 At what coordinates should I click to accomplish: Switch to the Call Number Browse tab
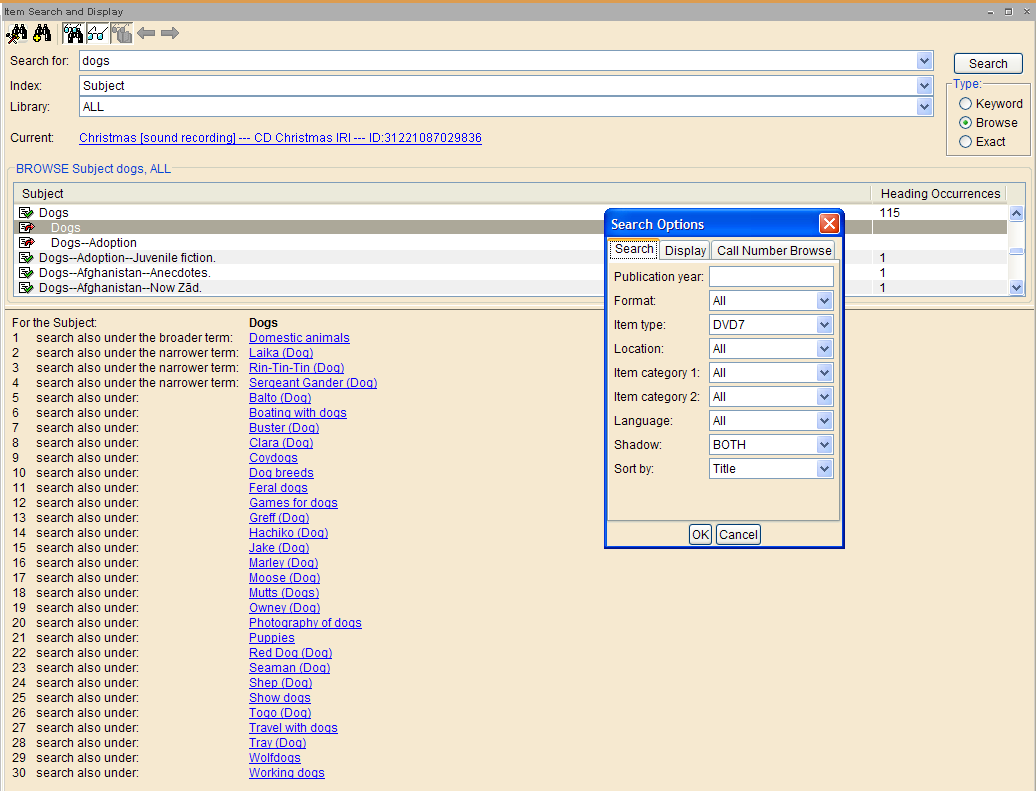(774, 250)
